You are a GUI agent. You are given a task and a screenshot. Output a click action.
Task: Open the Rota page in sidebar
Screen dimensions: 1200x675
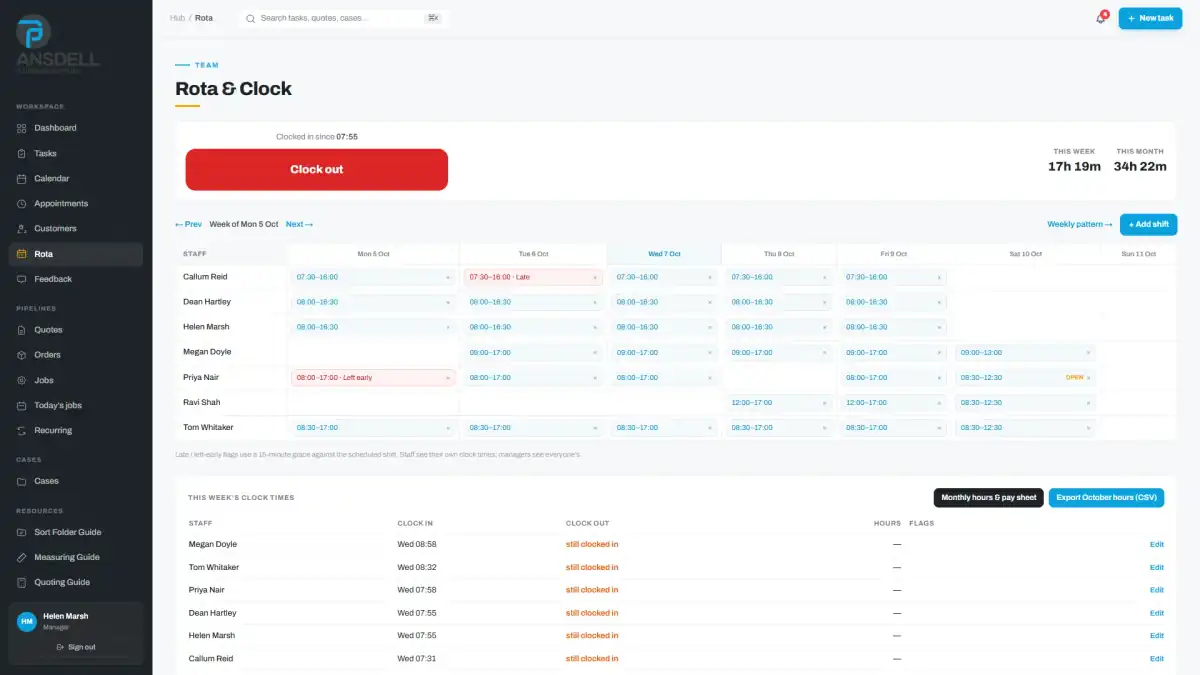click(76, 254)
